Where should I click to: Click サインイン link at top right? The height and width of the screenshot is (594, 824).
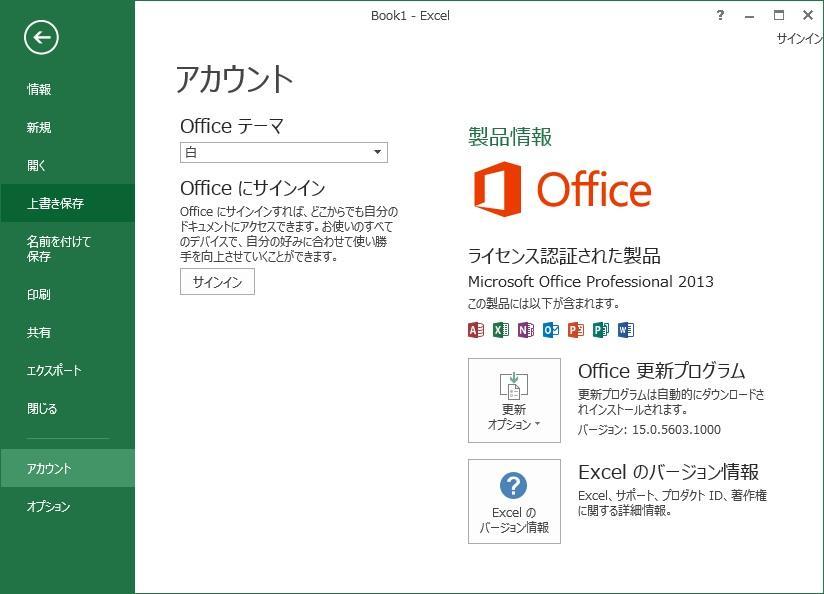coord(800,38)
